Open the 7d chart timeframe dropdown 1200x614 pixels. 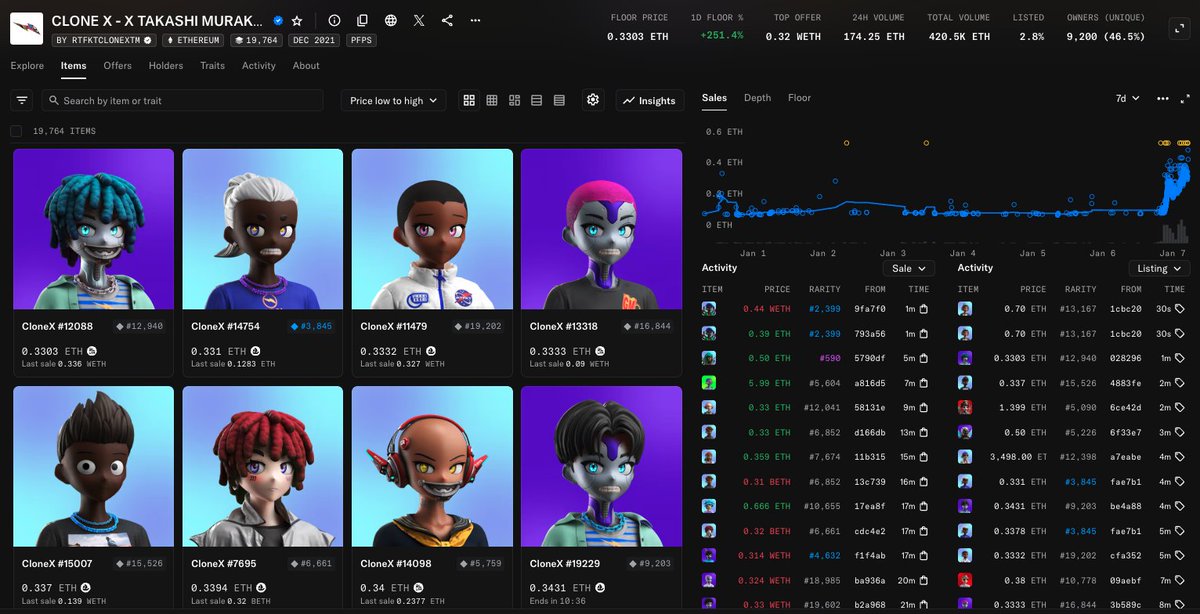pos(1127,98)
